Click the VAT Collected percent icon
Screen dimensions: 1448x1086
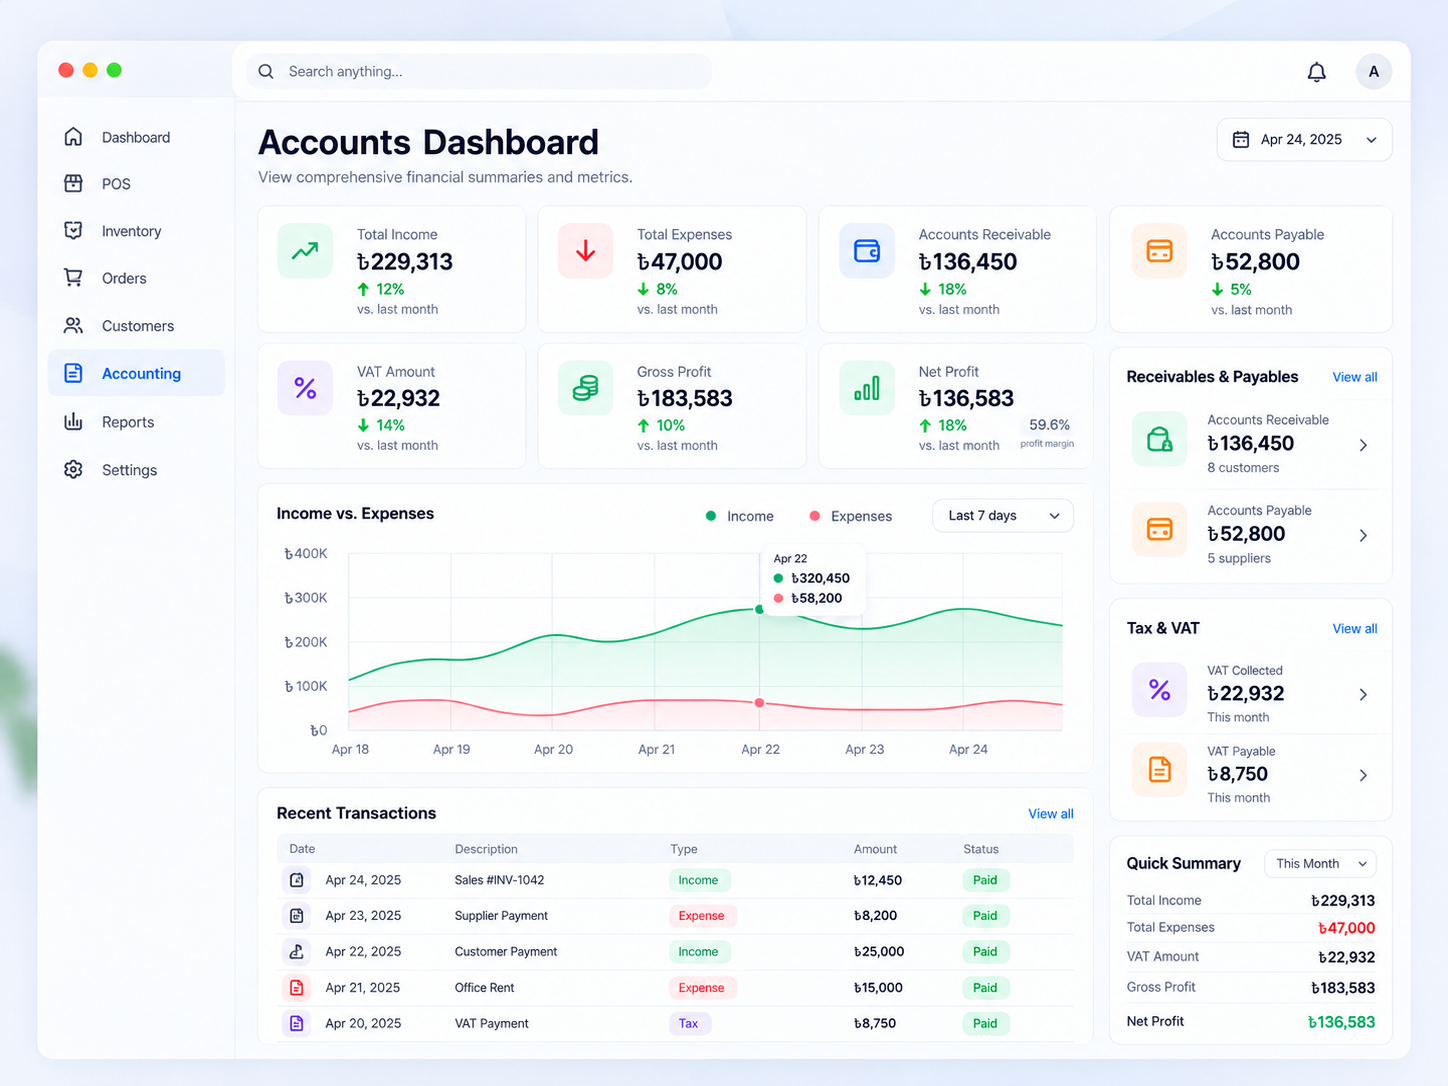pos(1159,690)
